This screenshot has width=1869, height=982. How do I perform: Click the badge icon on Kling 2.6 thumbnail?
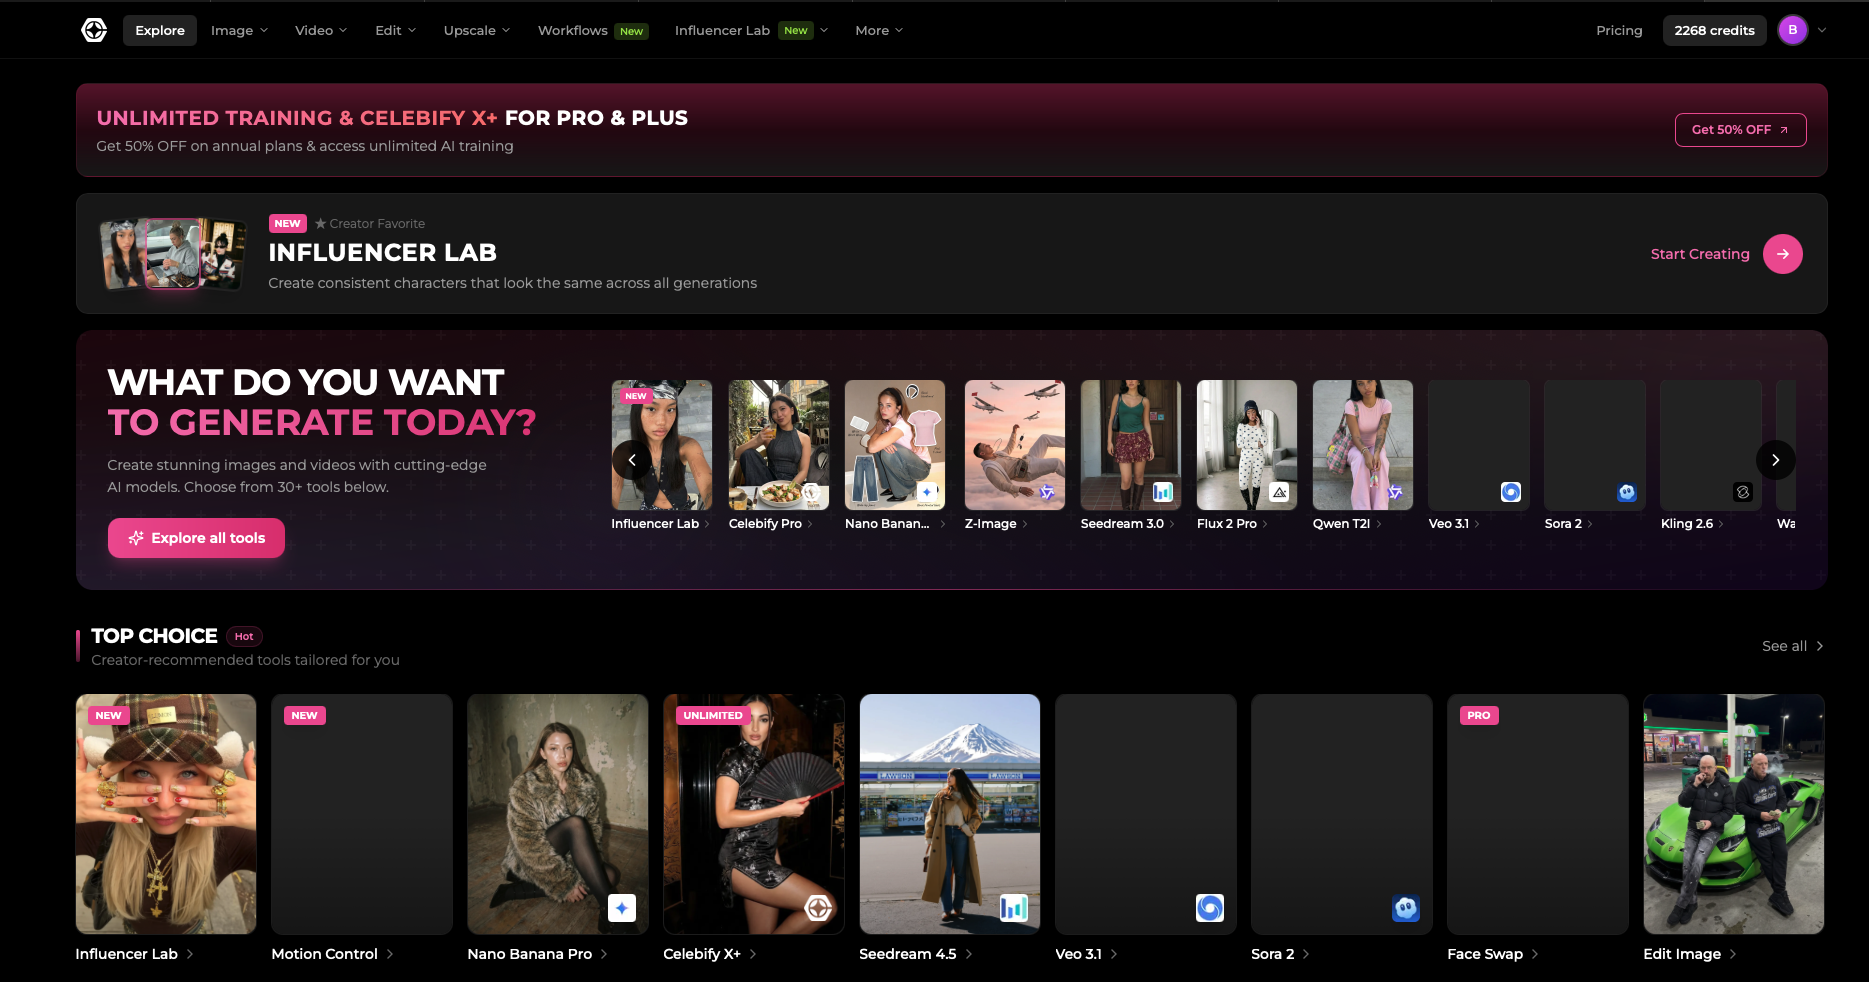coord(1742,492)
